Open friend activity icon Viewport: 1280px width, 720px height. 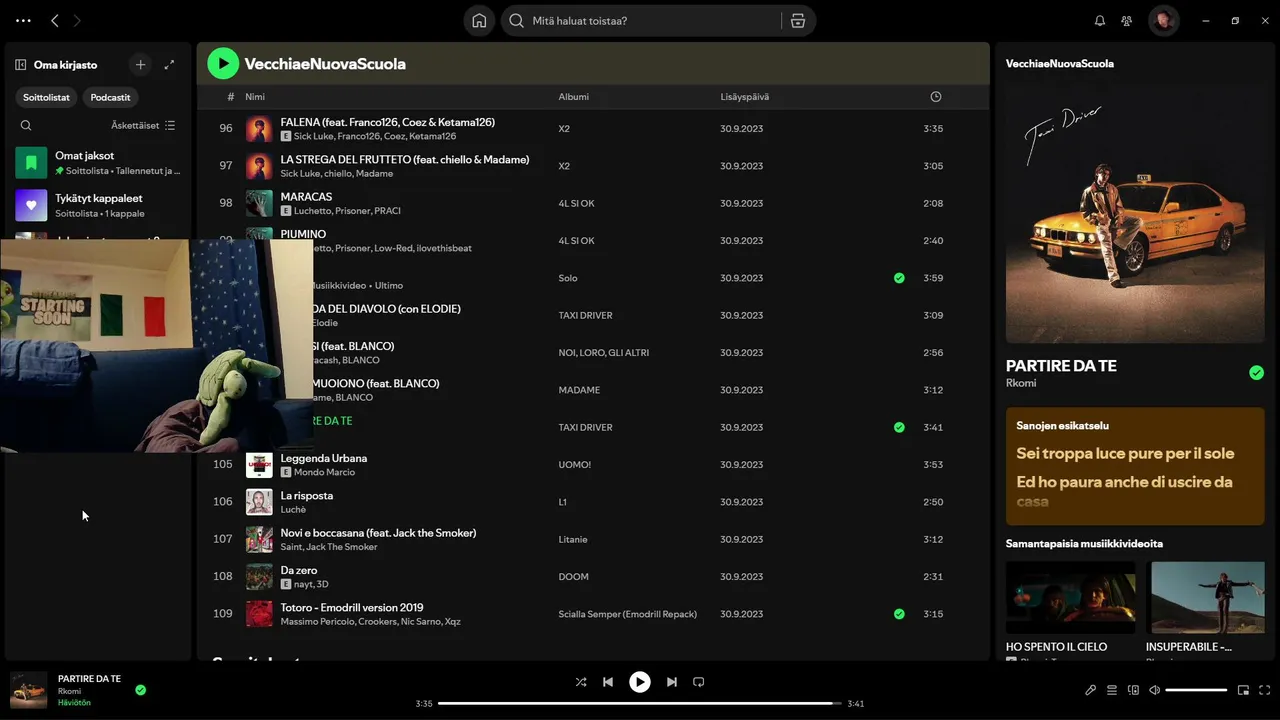[1127, 20]
